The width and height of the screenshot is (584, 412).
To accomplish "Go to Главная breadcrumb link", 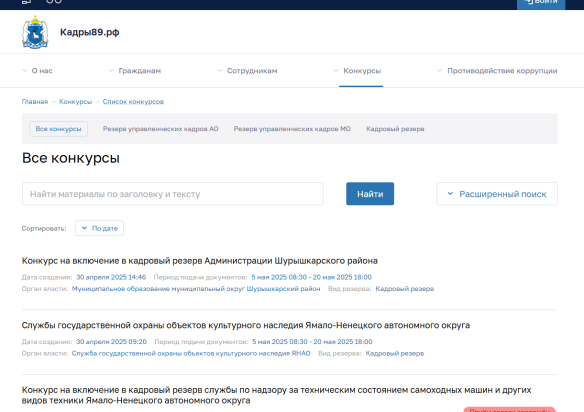I will click(35, 102).
